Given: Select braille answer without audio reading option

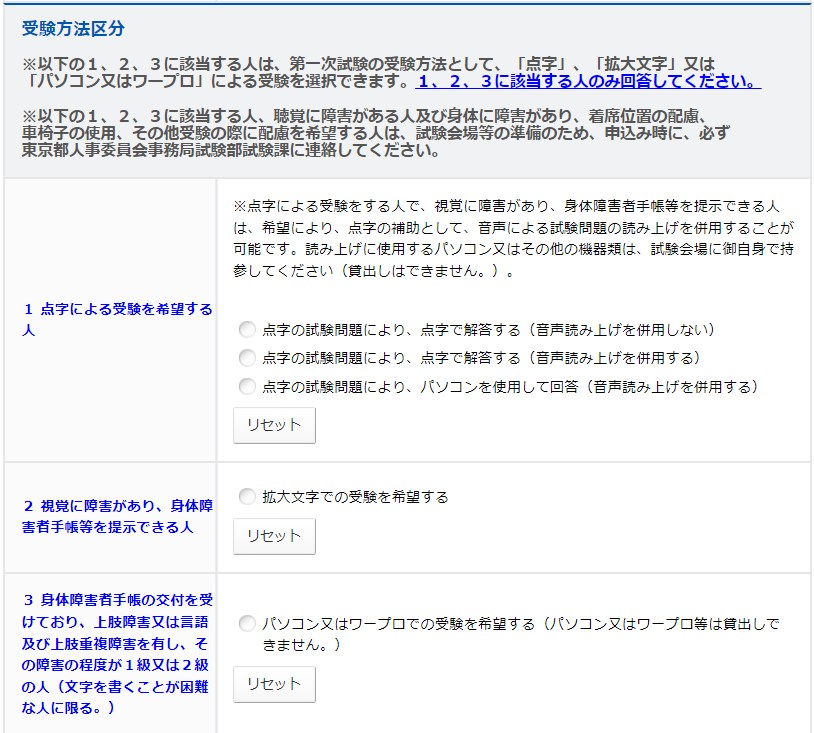Looking at the screenshot, I should click(247, 330).
